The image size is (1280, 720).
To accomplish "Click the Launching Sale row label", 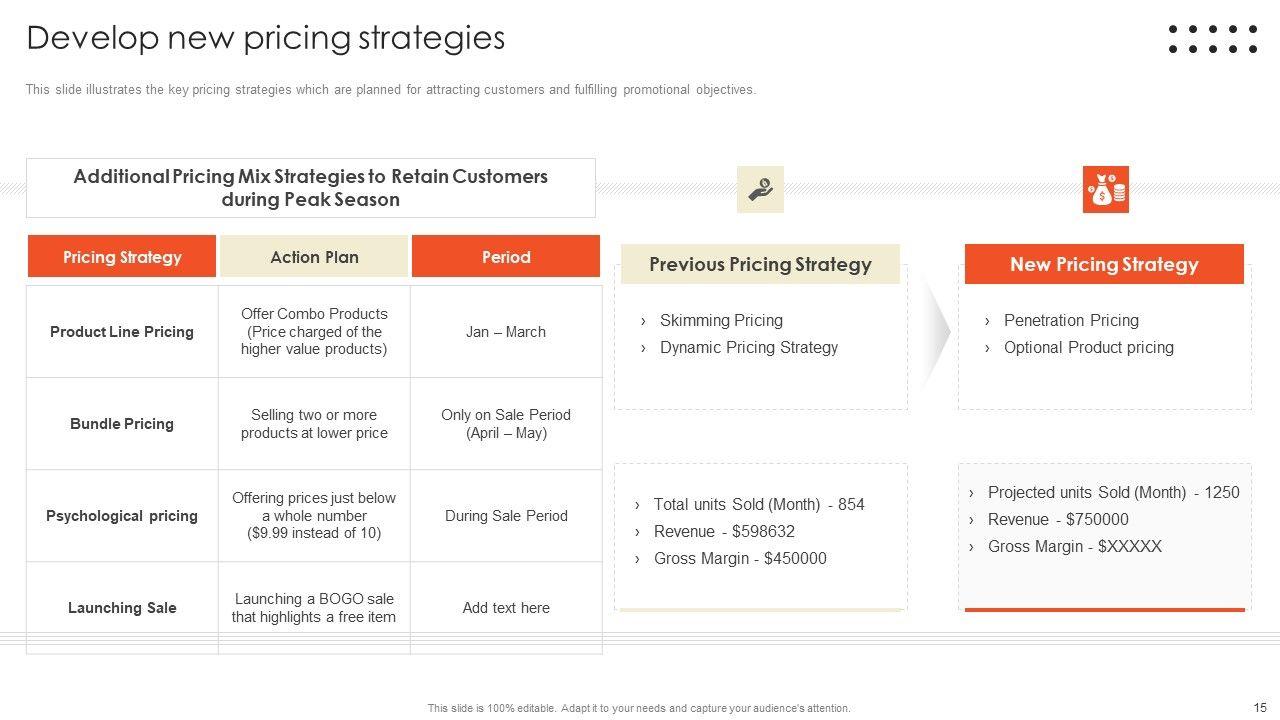I will (122, 608).
